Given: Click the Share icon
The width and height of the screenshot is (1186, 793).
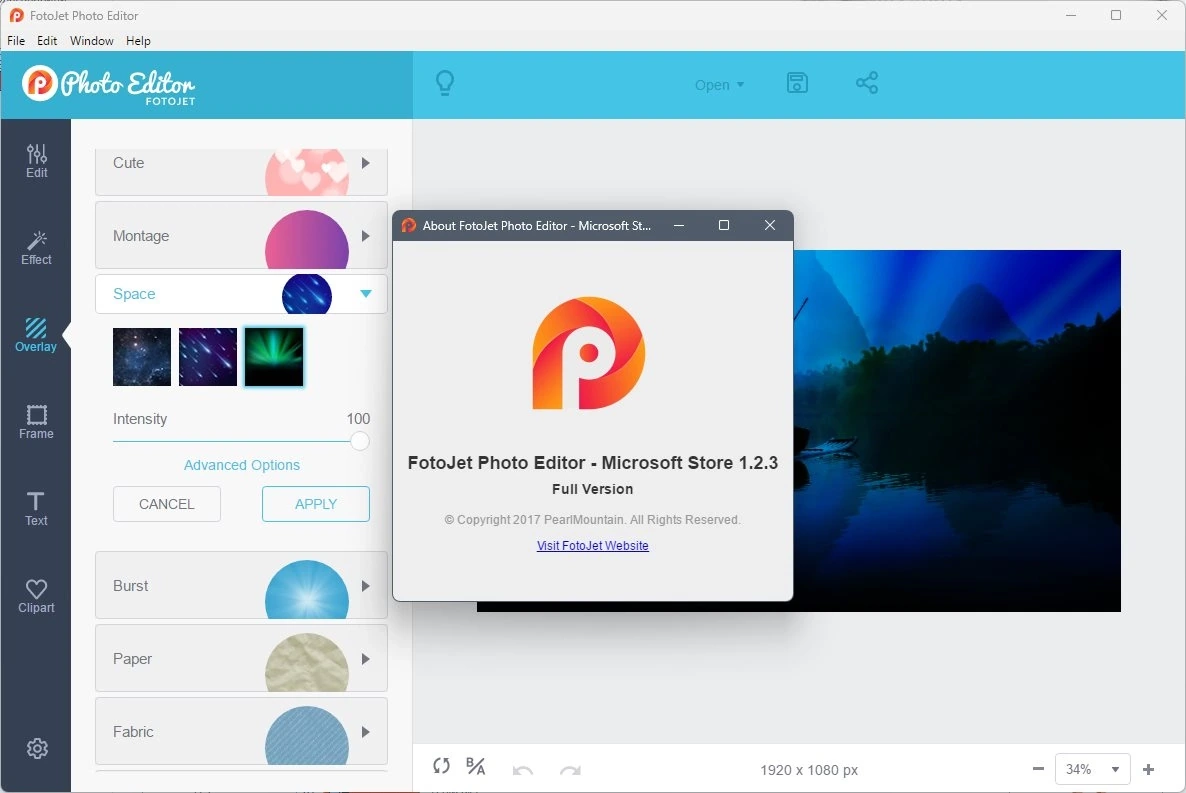Looking at the screenshot, I should (x=867, y=82).
